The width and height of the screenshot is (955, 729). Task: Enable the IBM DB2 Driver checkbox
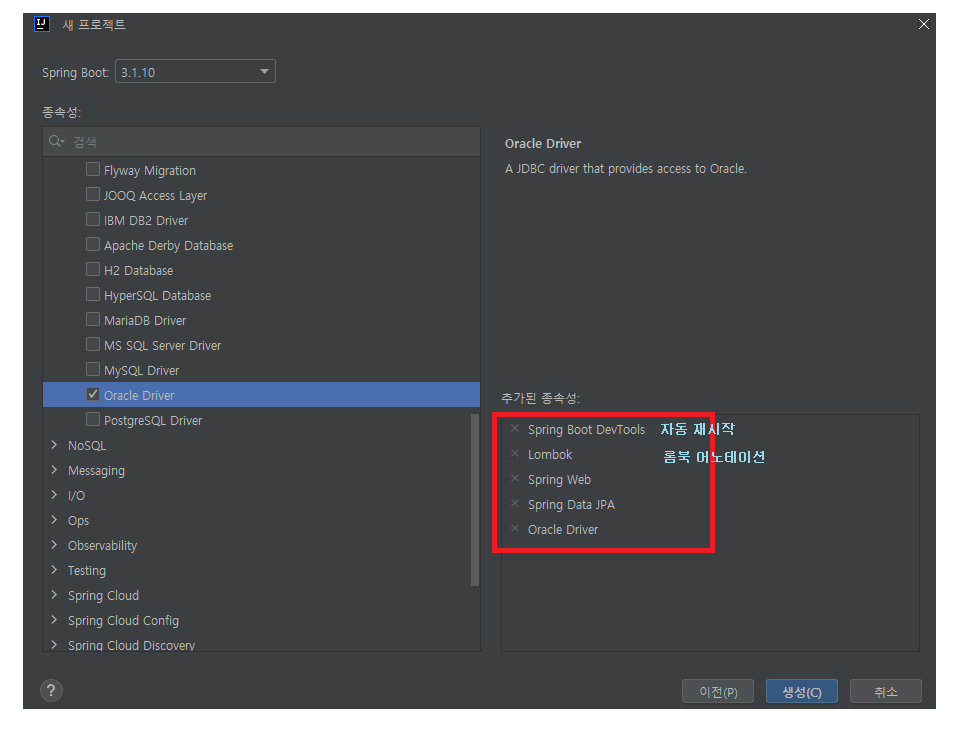93,219
